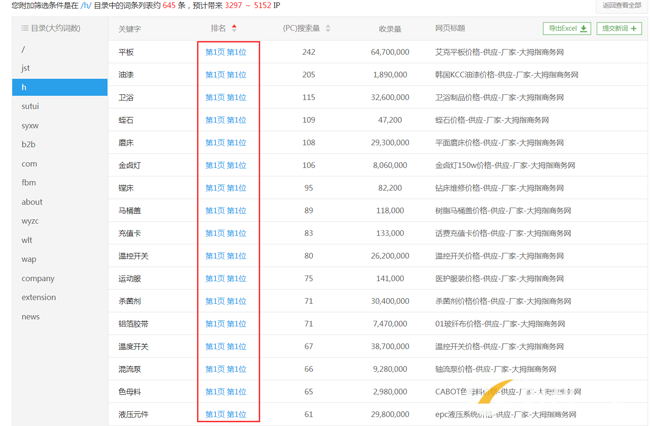Click the 排名 column header

(x=218, y=28)
